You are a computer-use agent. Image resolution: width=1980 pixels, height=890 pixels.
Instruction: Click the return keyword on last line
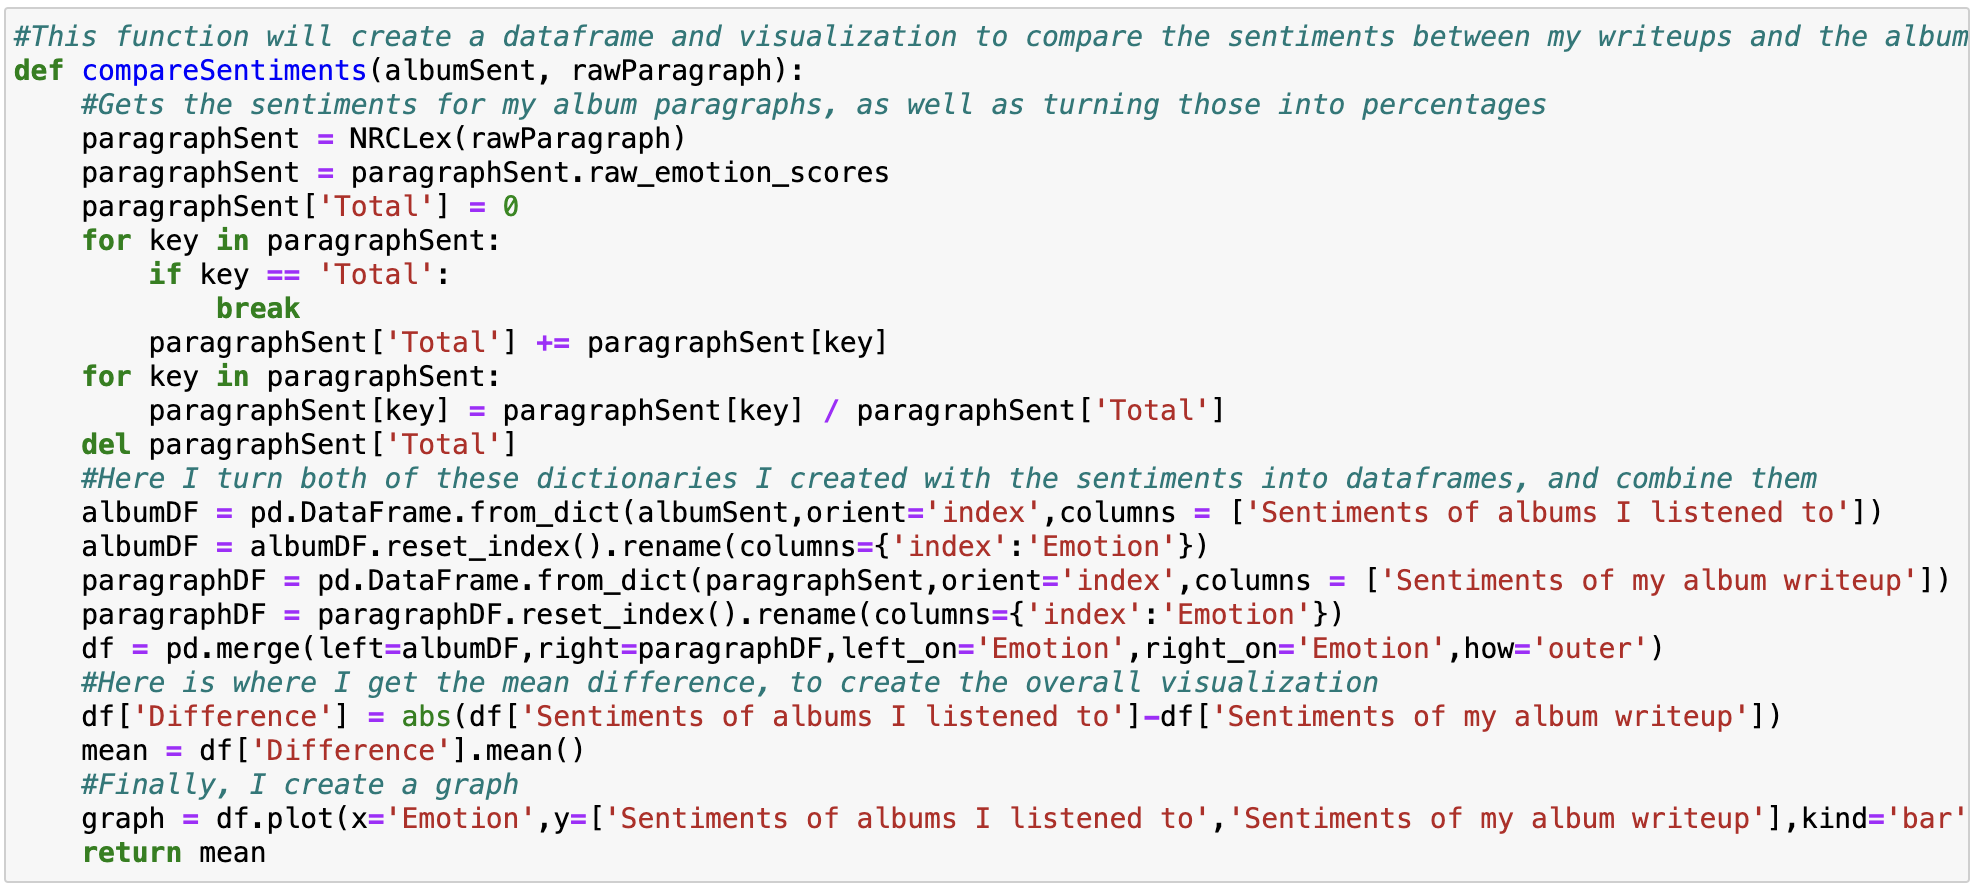click(x=131, y=853)
